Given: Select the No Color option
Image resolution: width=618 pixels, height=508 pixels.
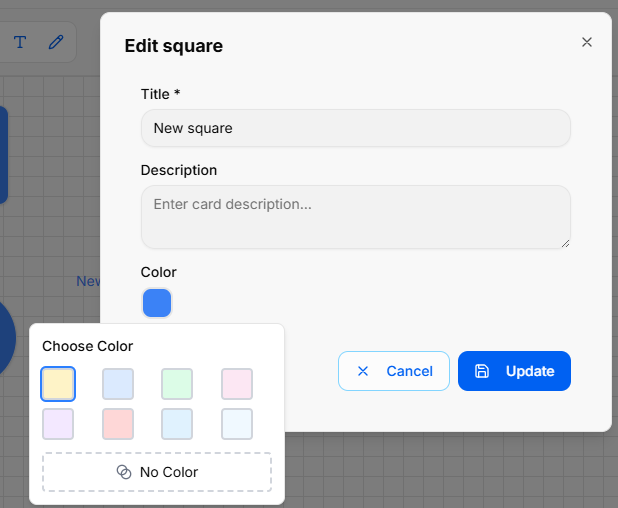Looking at the screenshot, I should point(157,472).
